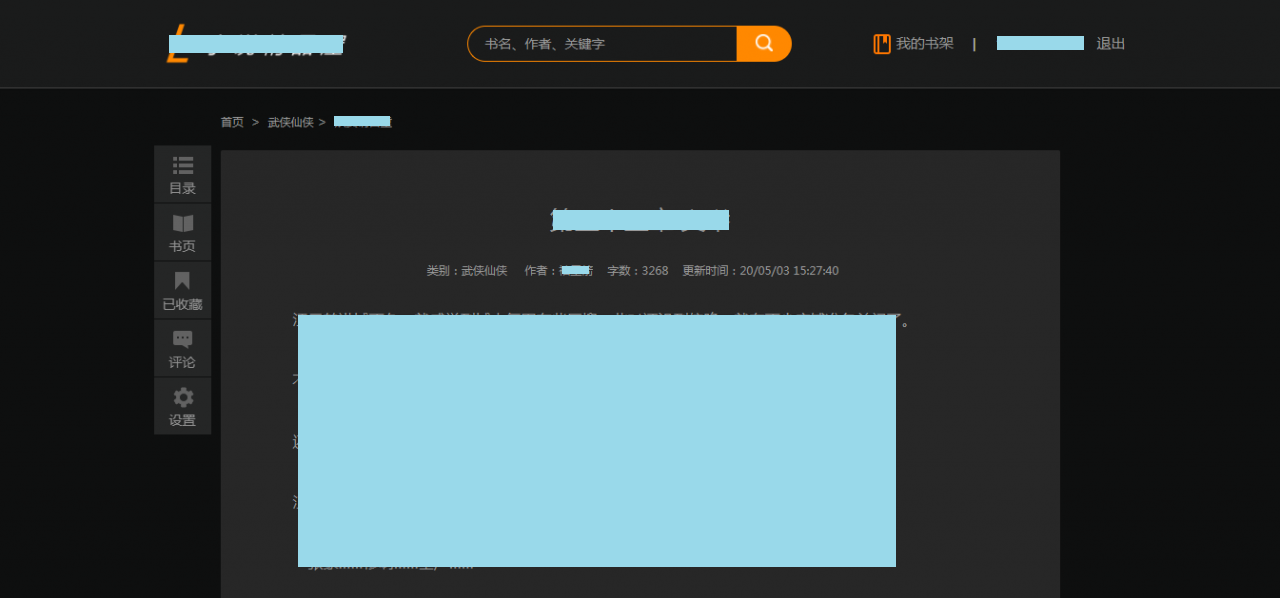This screenshot has height=598, width=1280.
Task: Click the chapter title heading
Action: [640, 219]
